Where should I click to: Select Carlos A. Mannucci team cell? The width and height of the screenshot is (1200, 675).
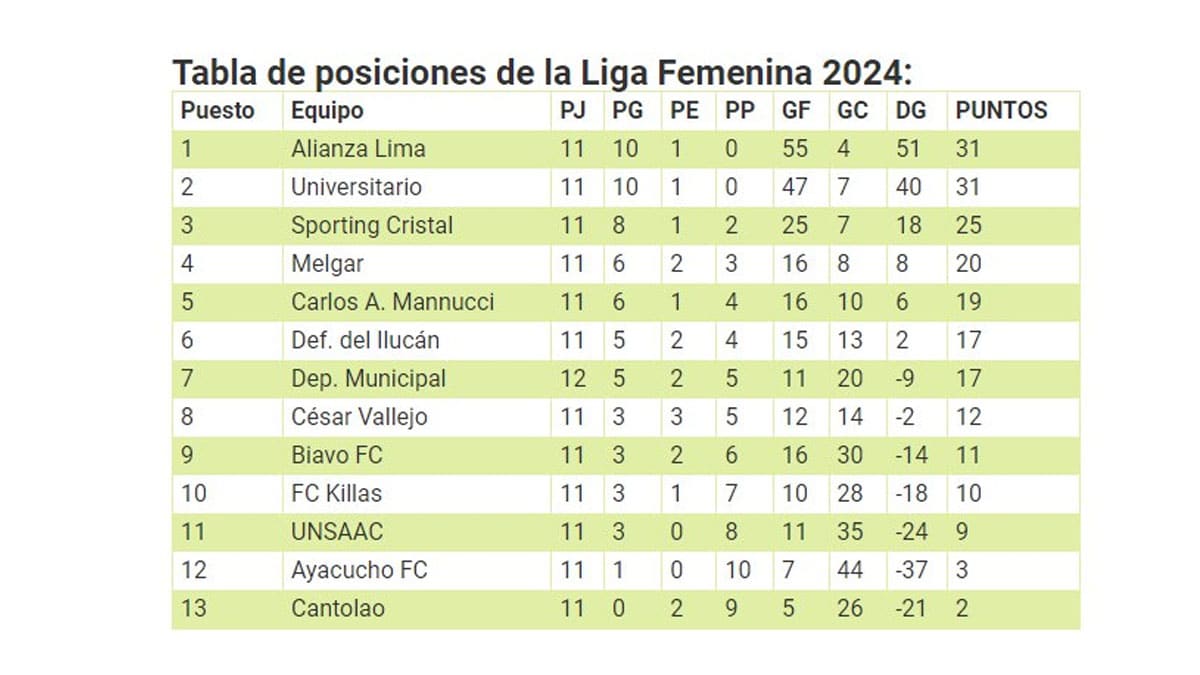[x=392, y=302]
